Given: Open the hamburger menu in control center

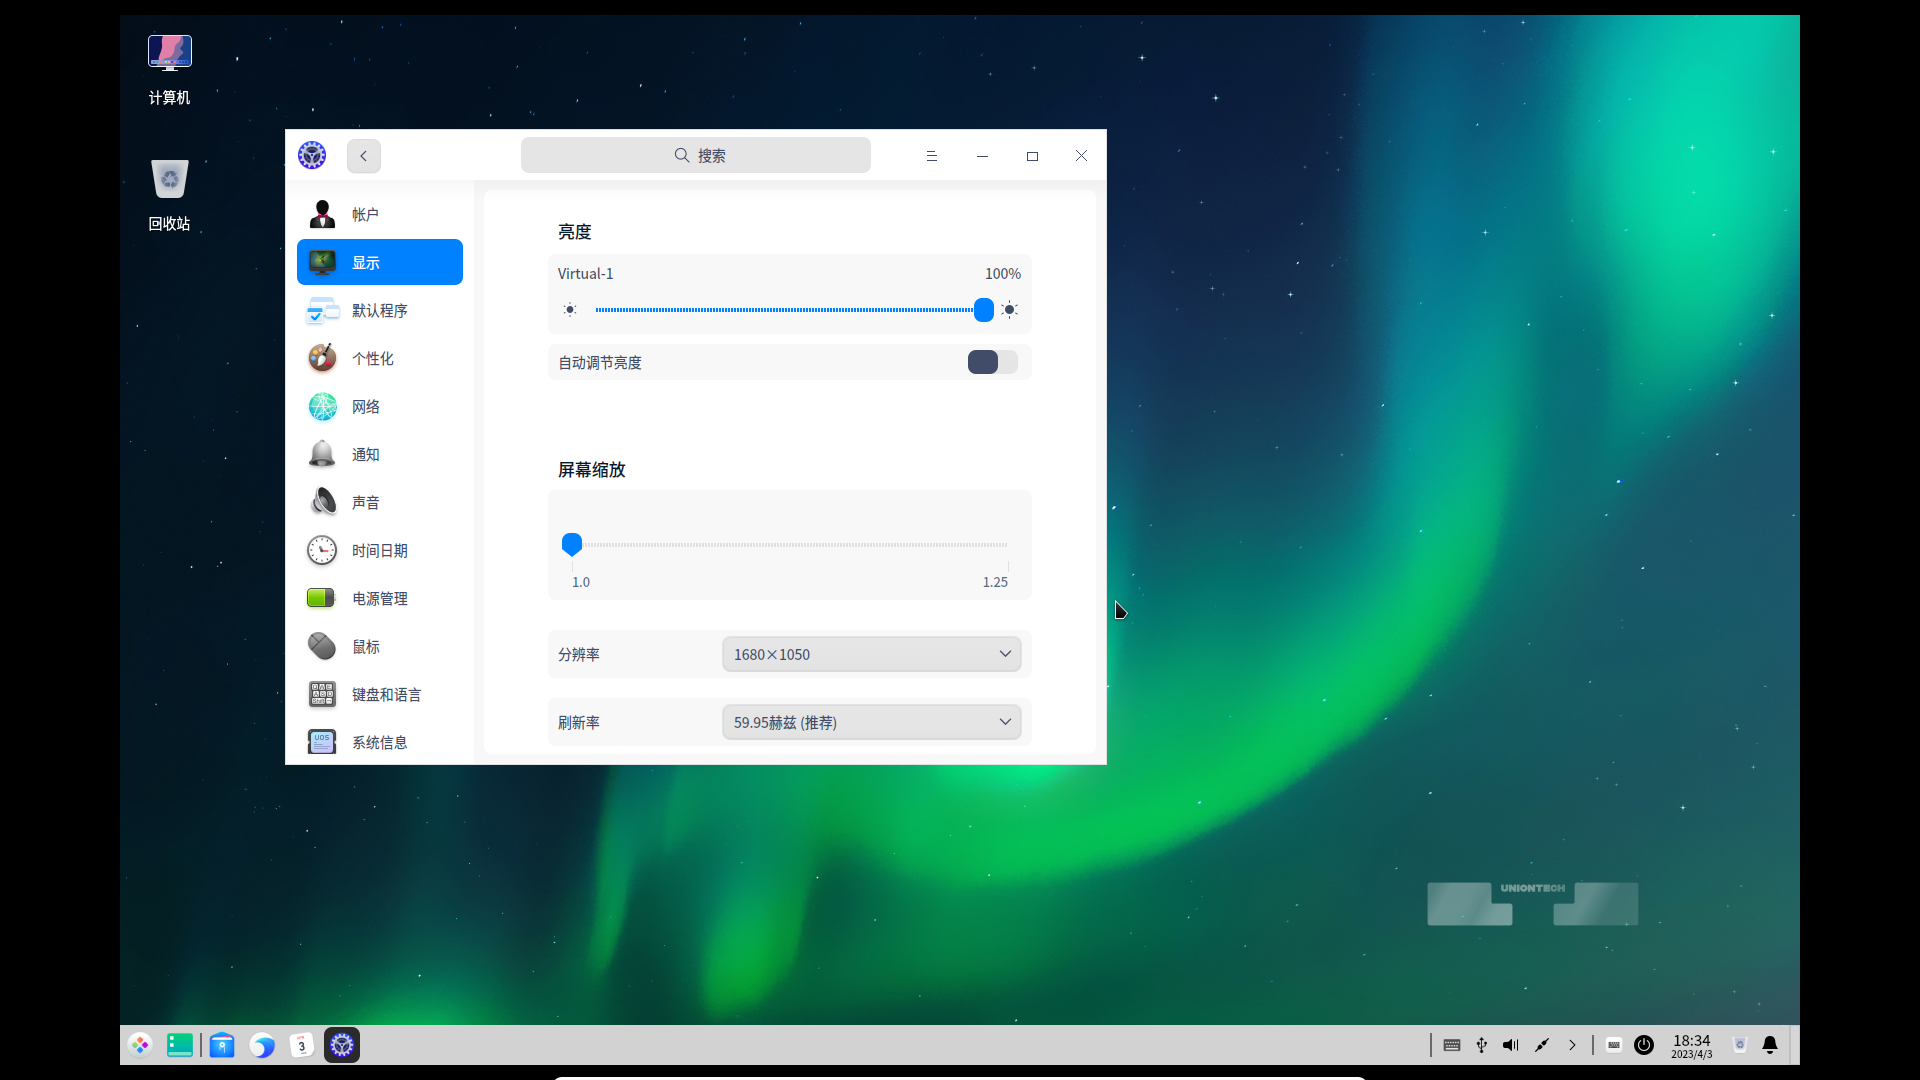Looking at the screenshot, I should point(931,156).
